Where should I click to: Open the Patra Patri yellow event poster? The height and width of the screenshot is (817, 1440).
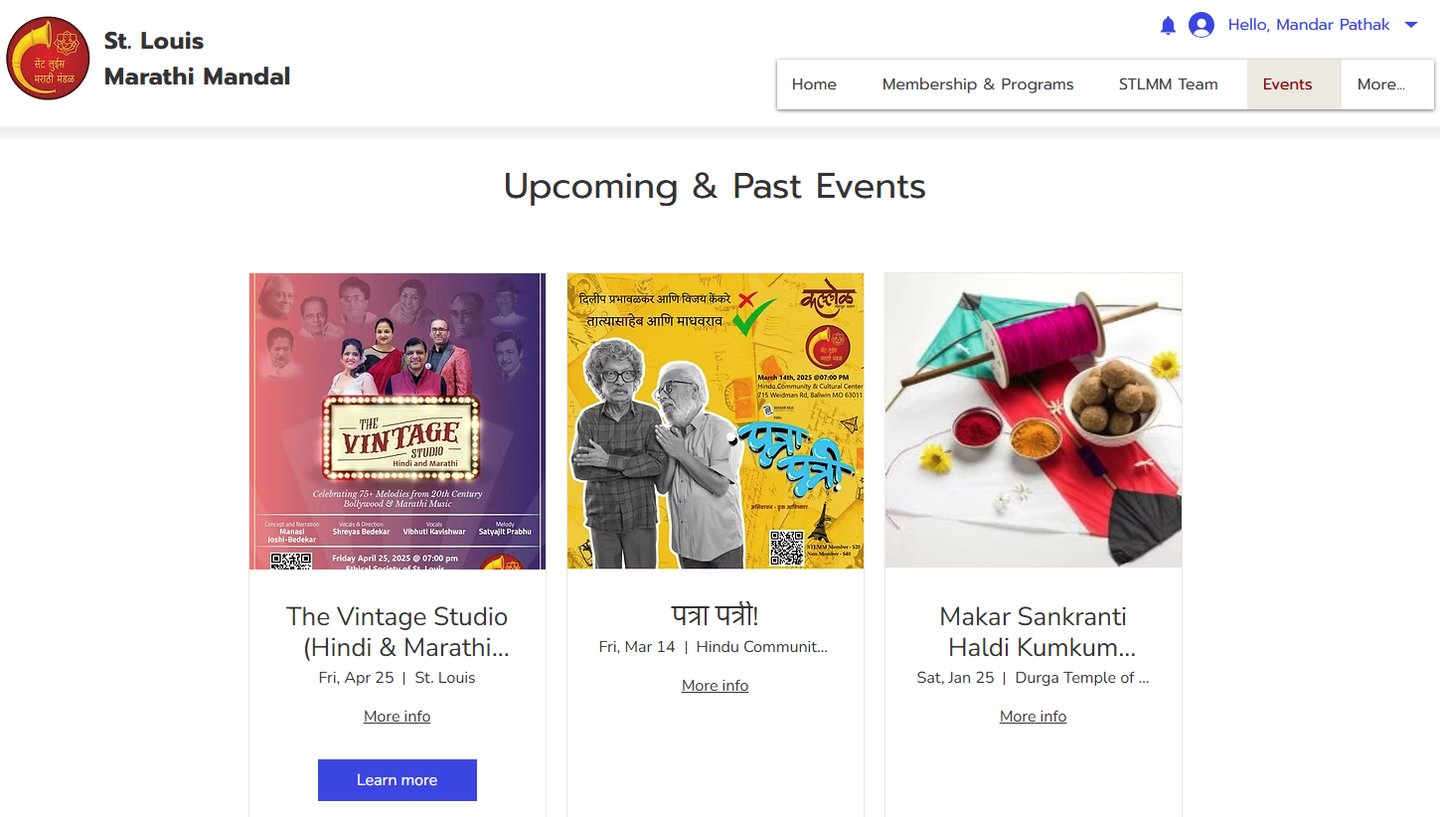click(715, 421)
